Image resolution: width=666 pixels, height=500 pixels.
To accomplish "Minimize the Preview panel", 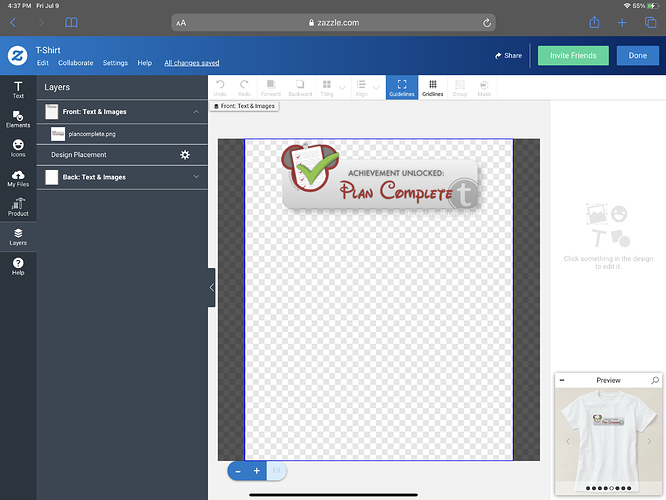I will click(562, 380).
